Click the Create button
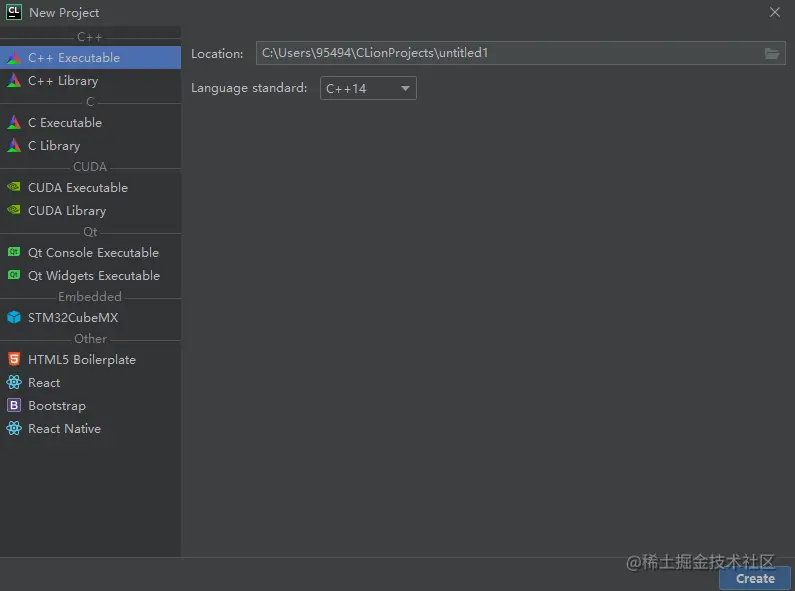Screen dimensions: 795x591 (755, 578)
